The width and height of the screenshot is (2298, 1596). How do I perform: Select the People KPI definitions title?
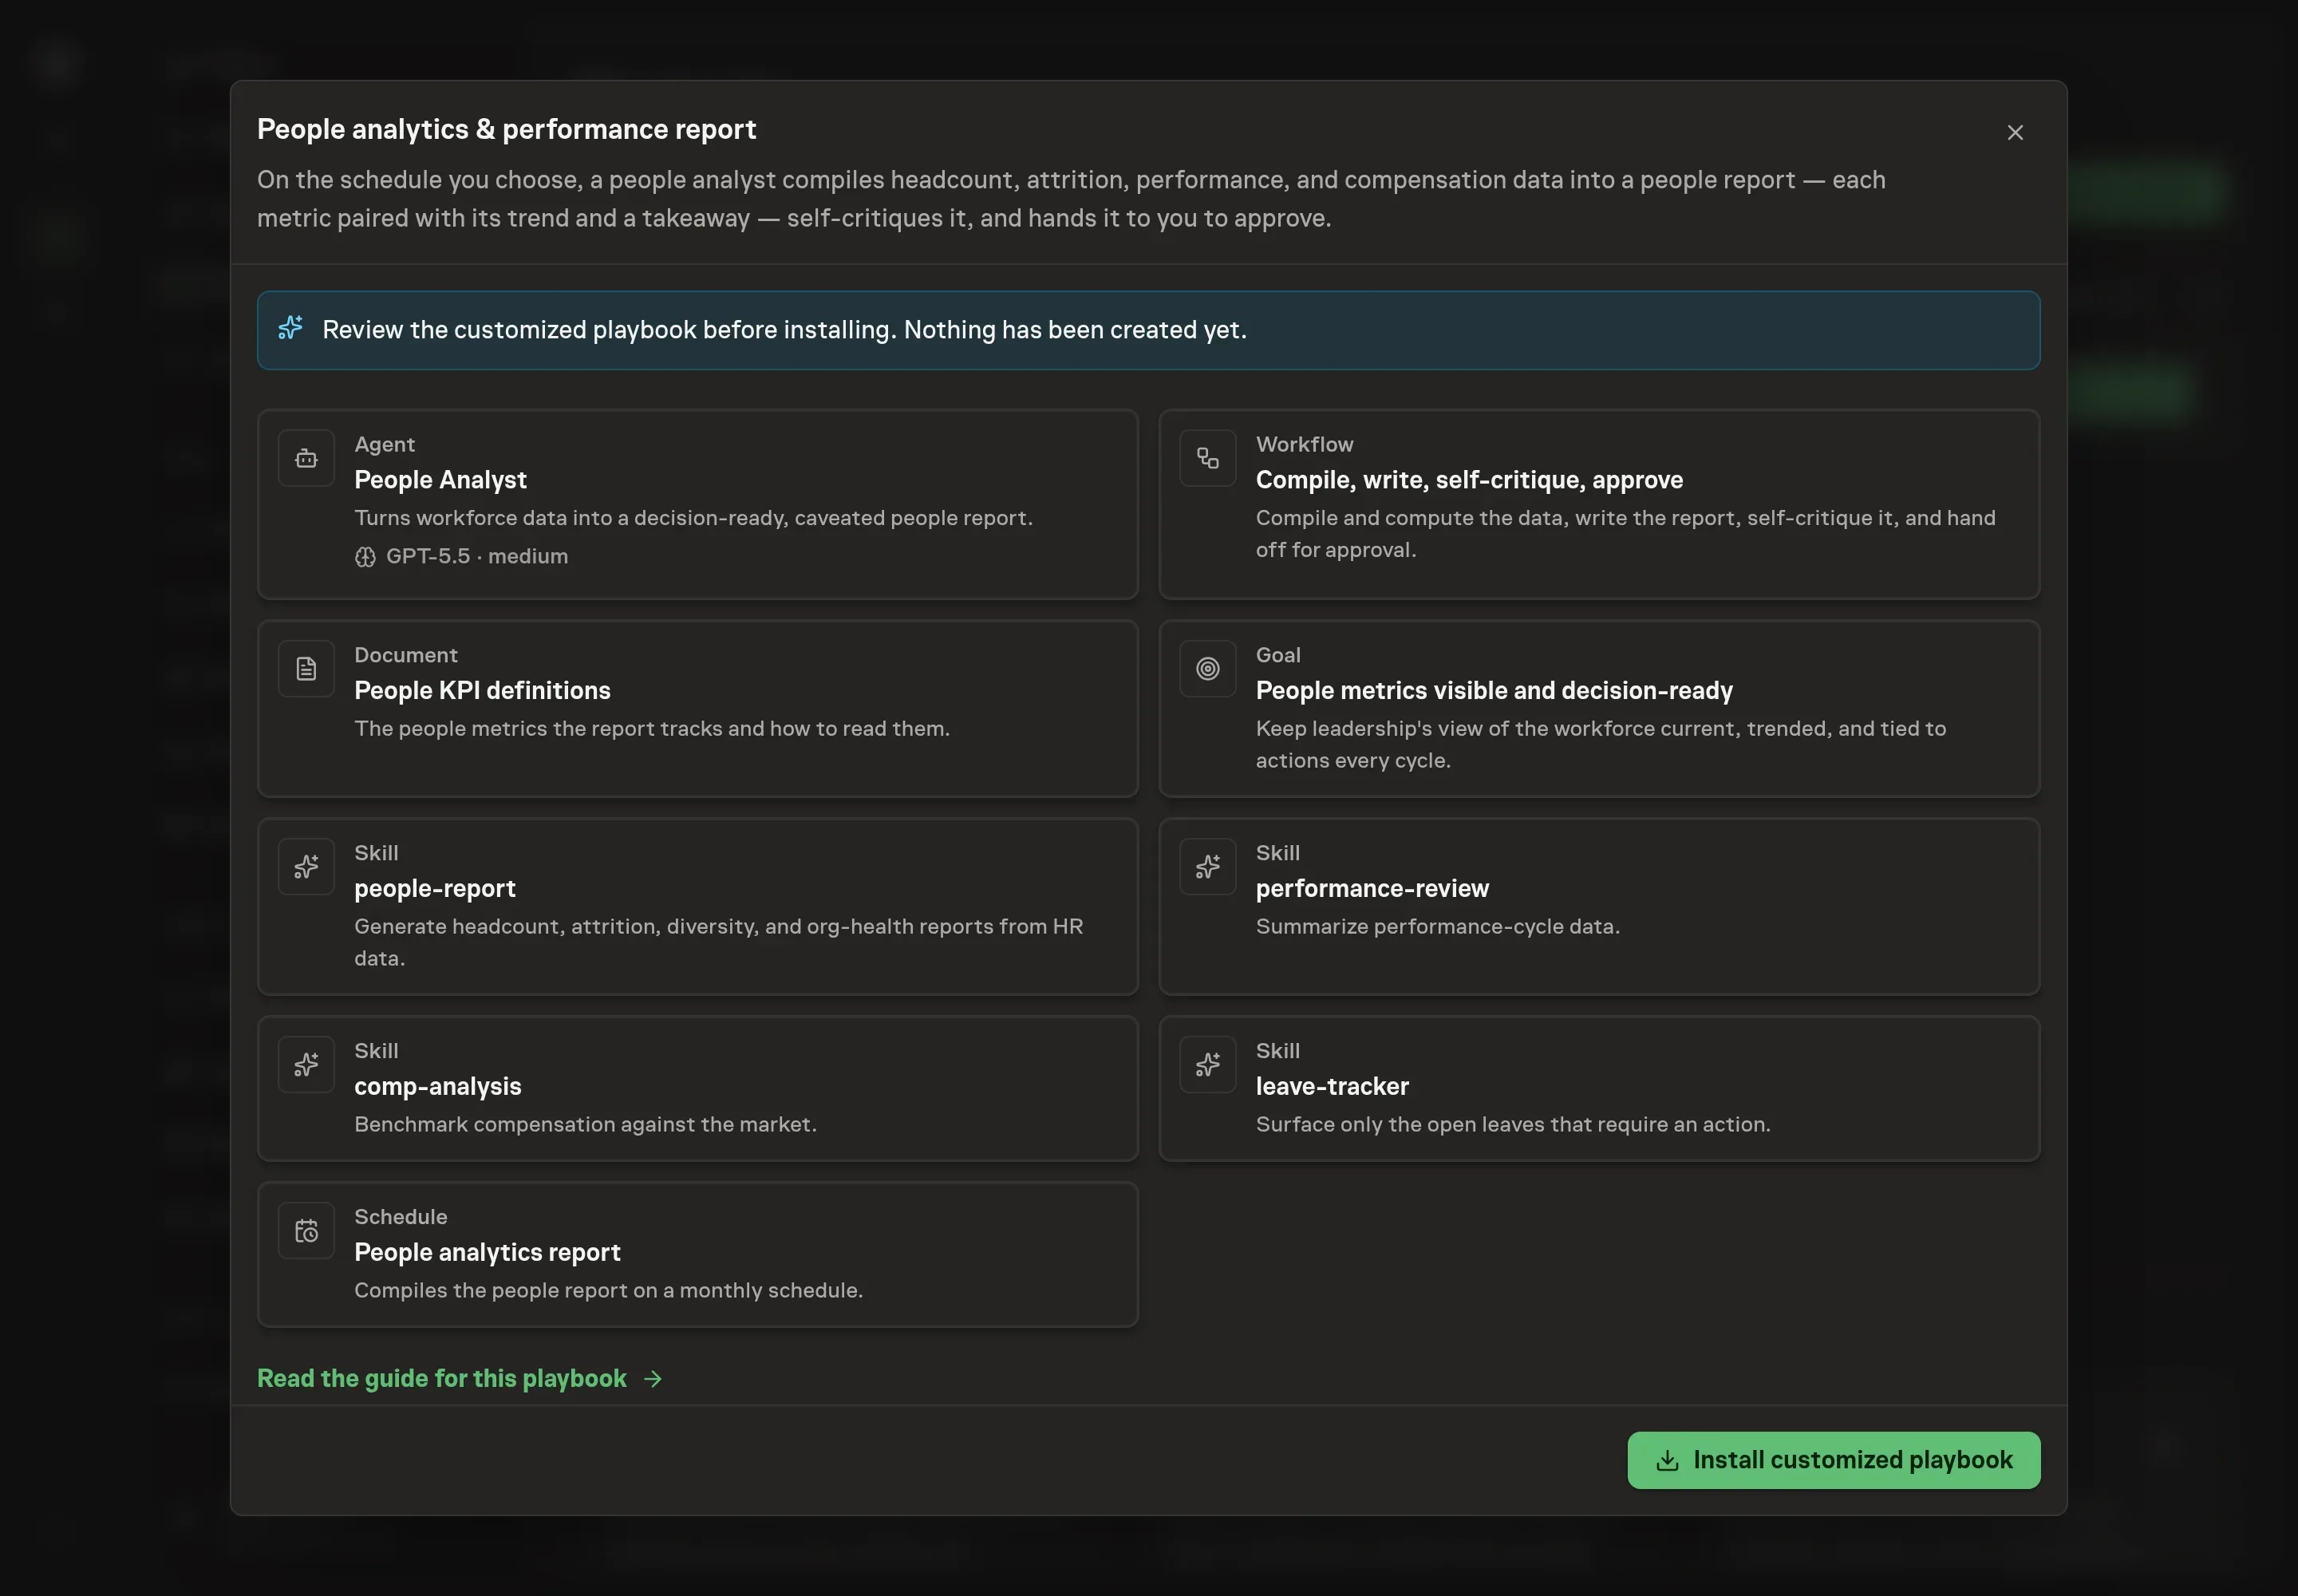(x=482, y=691)
